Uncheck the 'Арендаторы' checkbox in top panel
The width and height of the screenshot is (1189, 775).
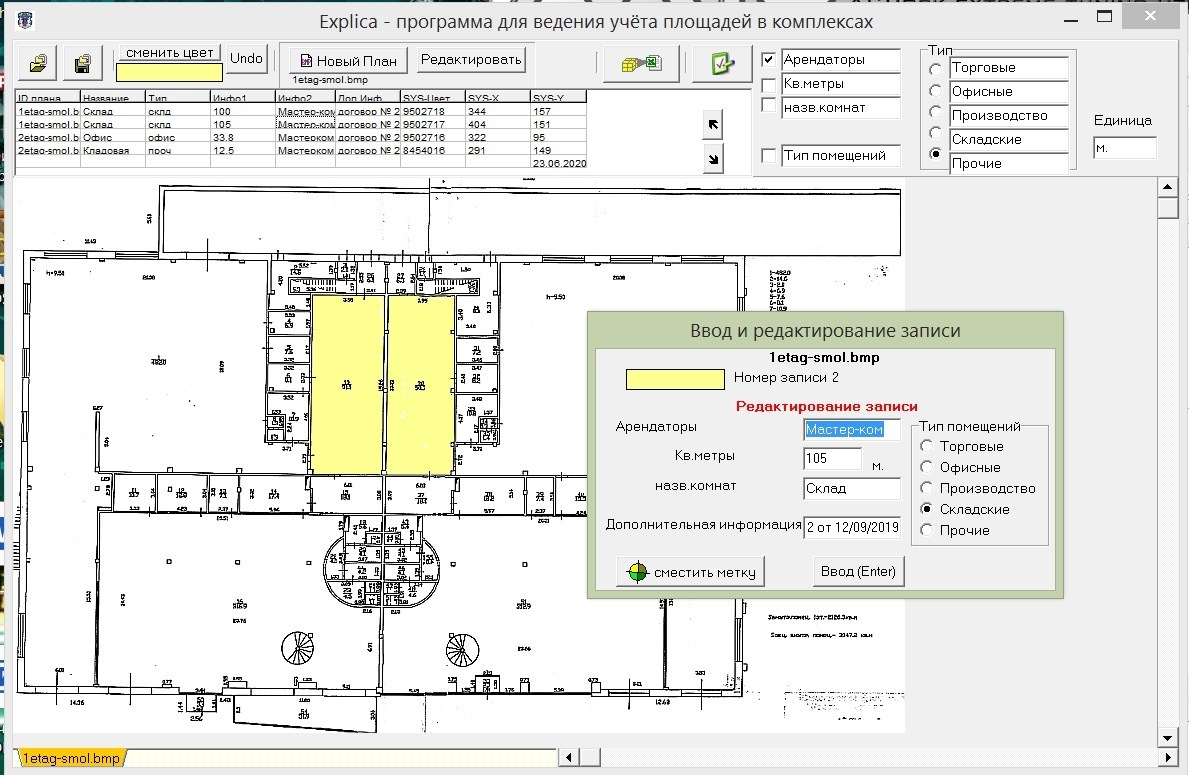tap(768, 60)
